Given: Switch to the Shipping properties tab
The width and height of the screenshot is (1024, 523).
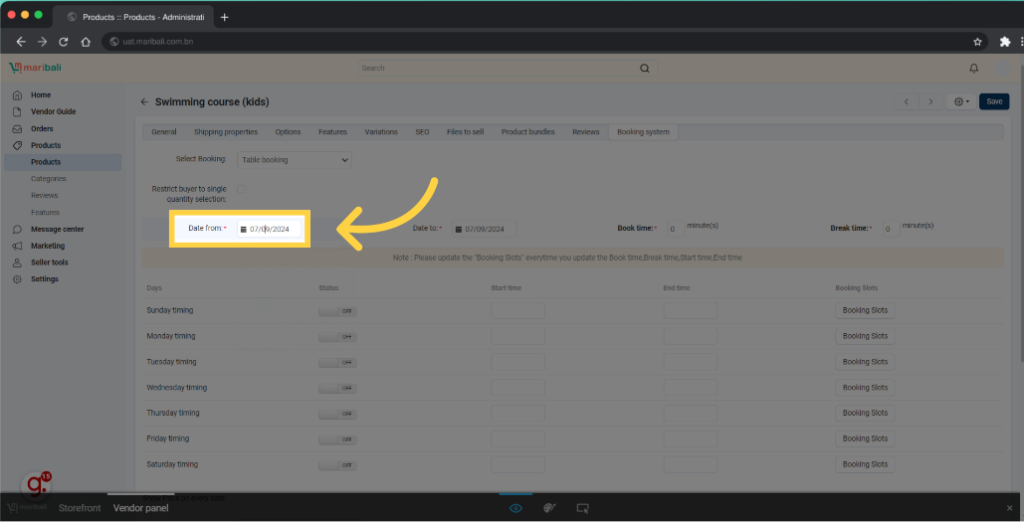Looking at the screenshot, I should (225, 132).
